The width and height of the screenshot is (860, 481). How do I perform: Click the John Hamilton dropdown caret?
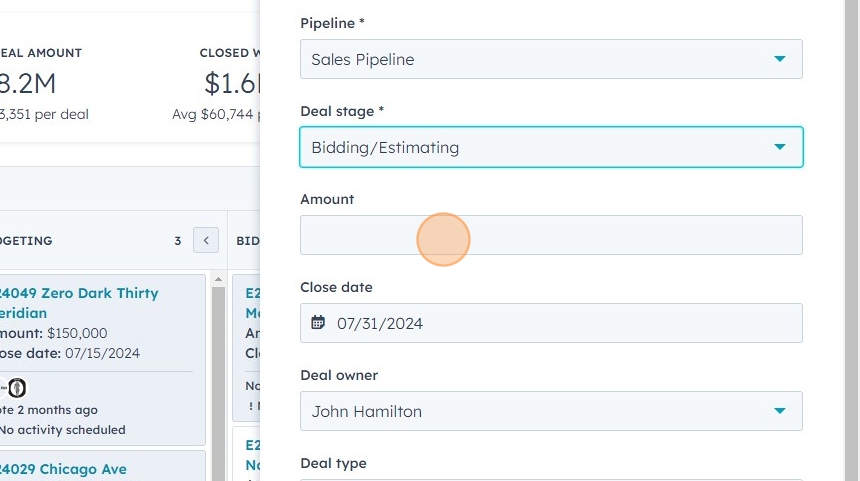[780, 411]
